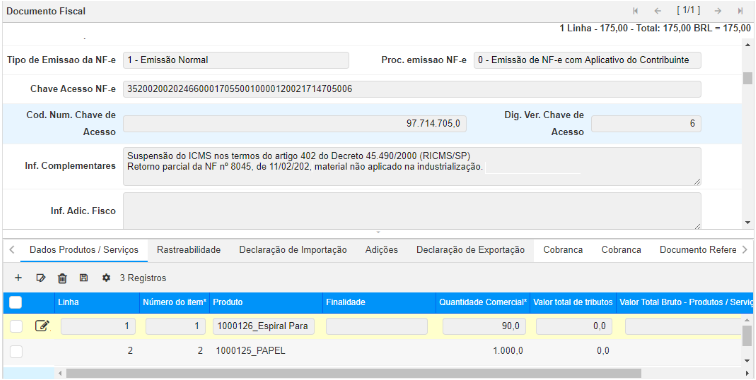Sort by Produto column header
Viewport: 756px width, 380px height.
pyautogui.click(x=266, y=302)
